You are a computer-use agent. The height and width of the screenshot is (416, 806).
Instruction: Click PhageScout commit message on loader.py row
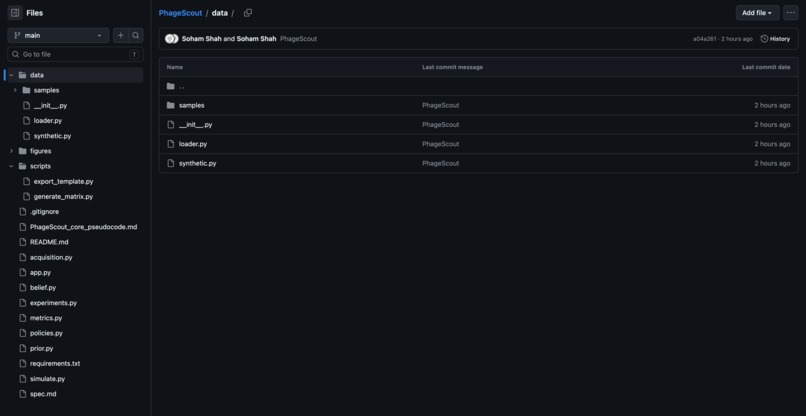pos(441,144)
